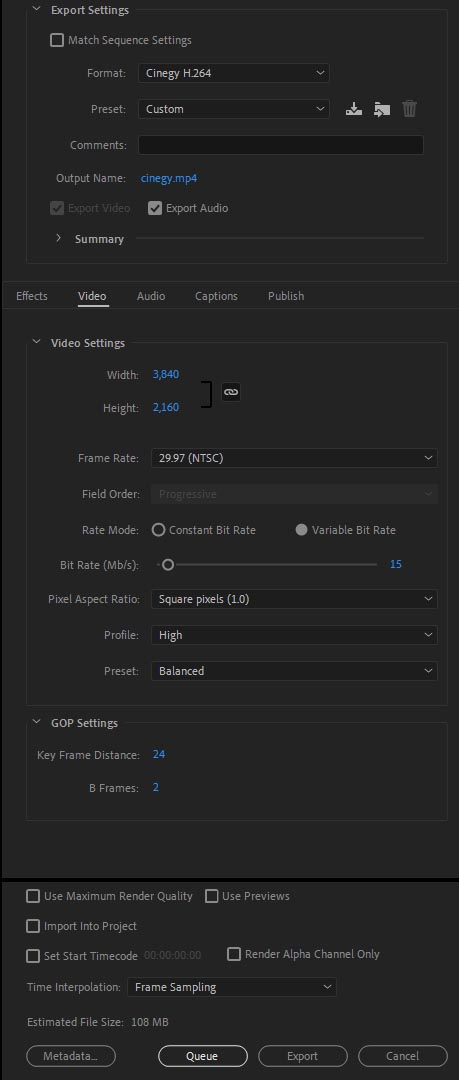
Task: Check the Use Previews option
Action: pos(212,896)
